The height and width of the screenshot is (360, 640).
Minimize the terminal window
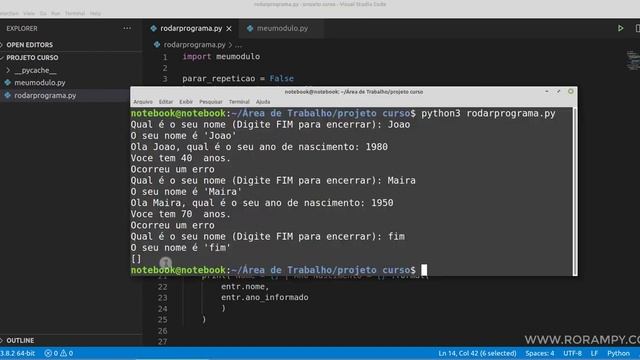[x=547, y=91]
